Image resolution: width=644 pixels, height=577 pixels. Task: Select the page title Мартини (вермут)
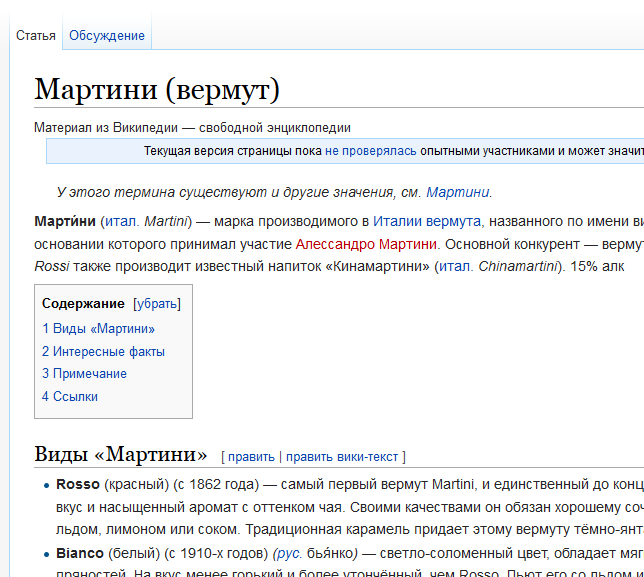point(157,89)
